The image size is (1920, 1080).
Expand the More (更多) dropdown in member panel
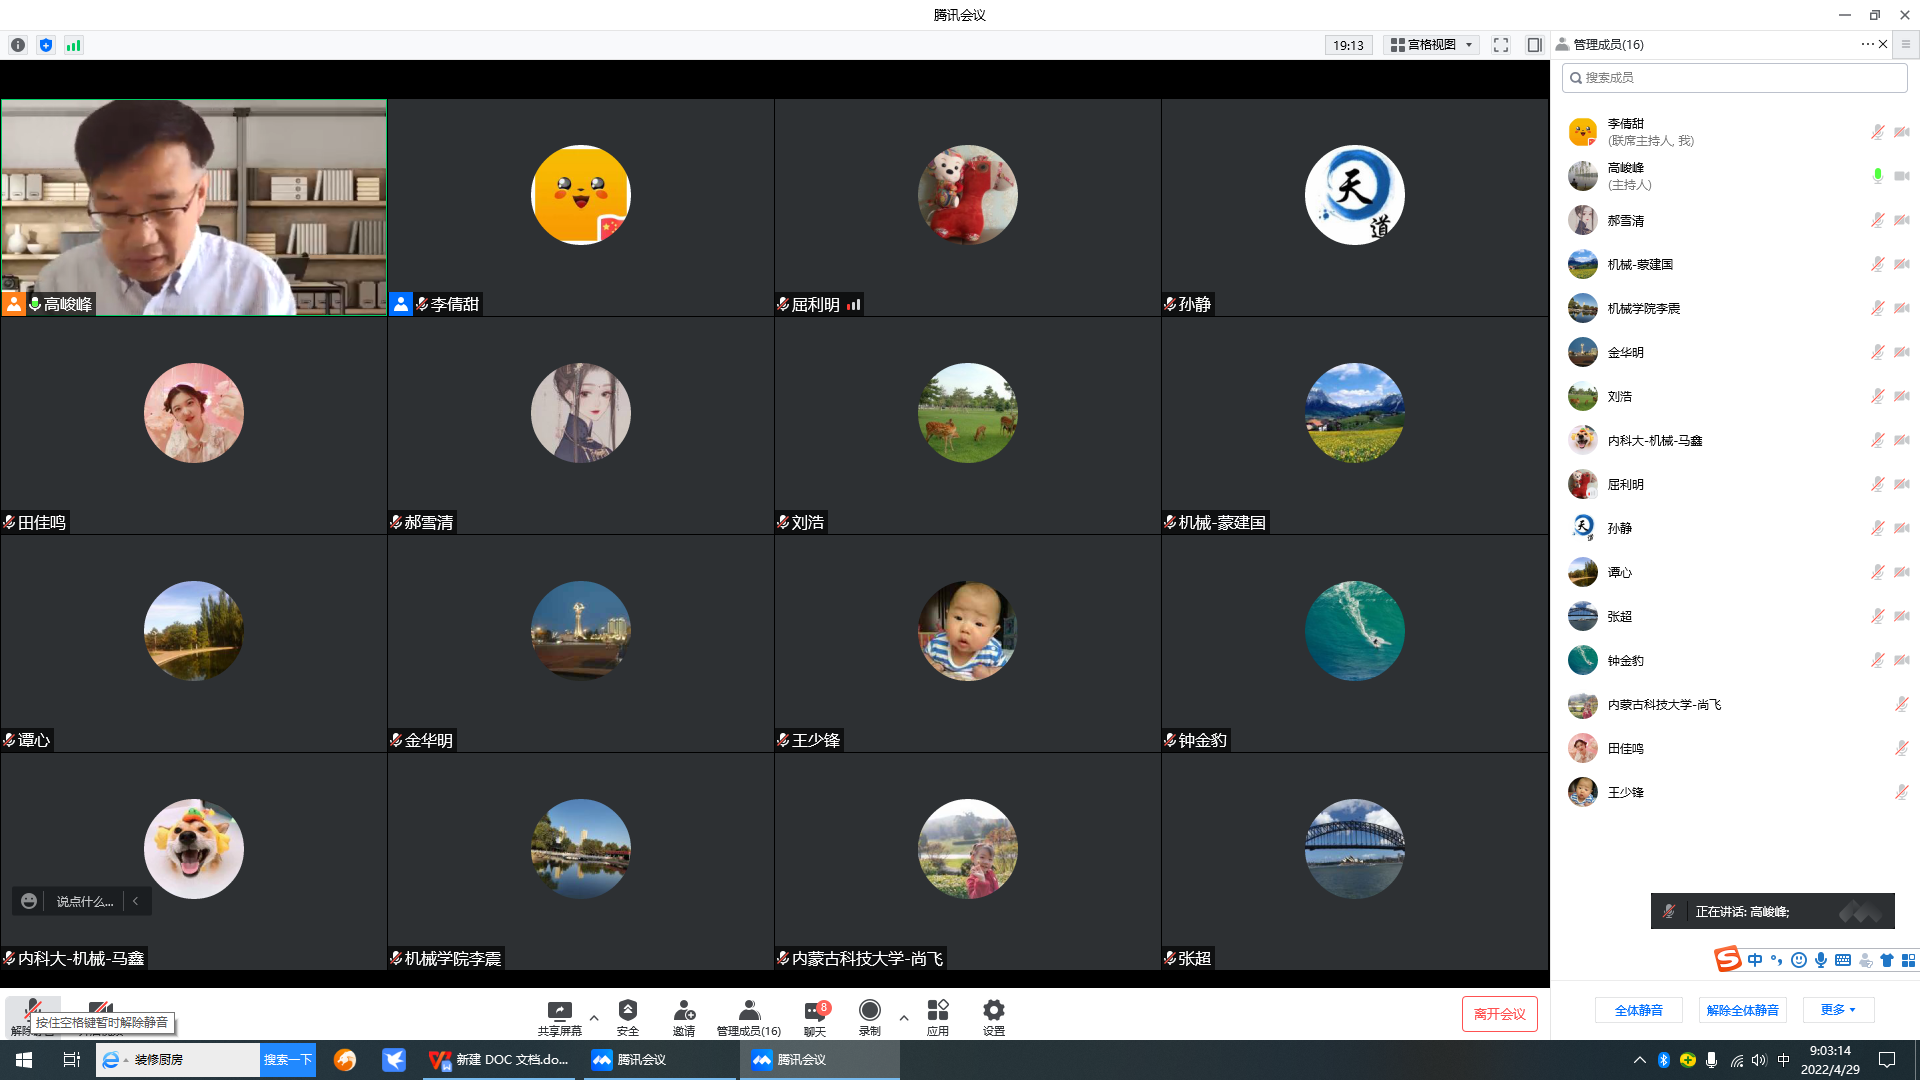tap(1838, 1010)
